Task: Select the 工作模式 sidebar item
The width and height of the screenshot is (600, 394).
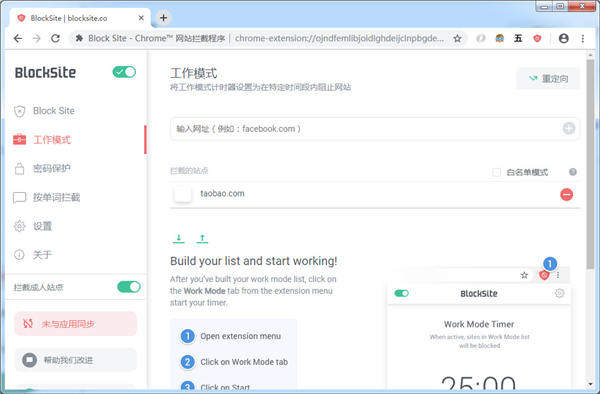Action: (x=52, y=140)
